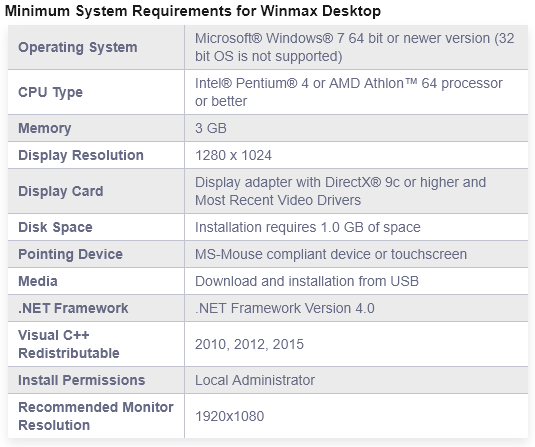This screenshot has width=535, height=447.
Task: Select the 'Minimum System Requirements for Winmax Desktop' heading
Action: point(193,11)
